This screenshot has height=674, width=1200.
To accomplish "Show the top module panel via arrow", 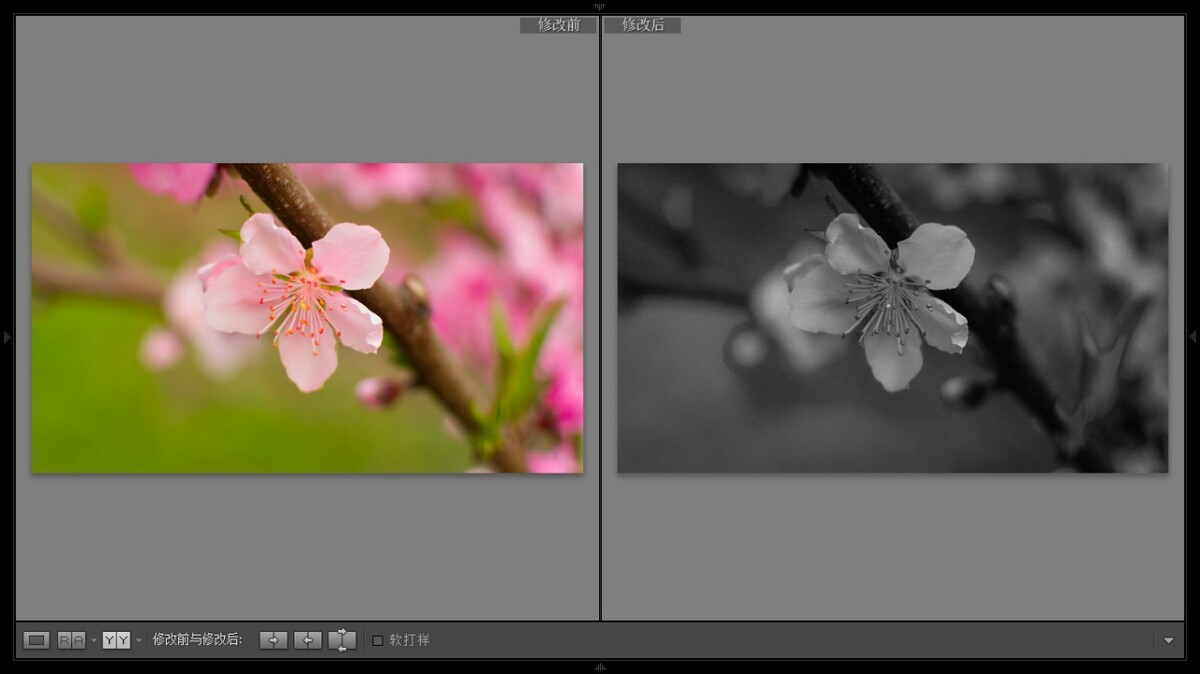I will tap(600, 5).
